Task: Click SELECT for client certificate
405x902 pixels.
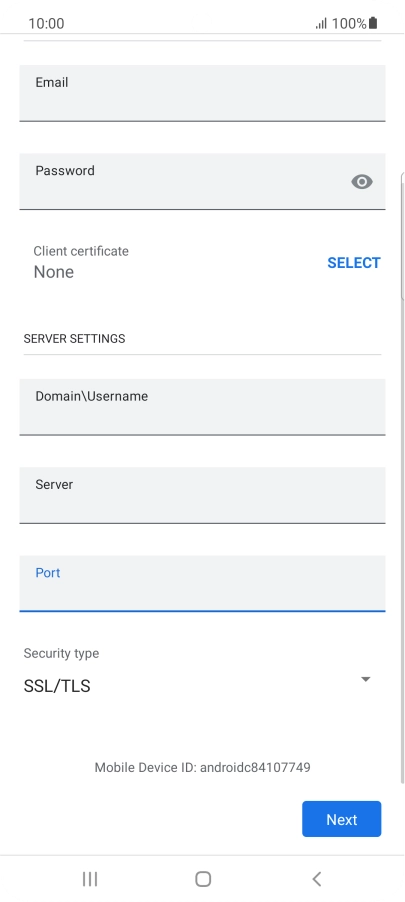Action: coord(354,263)
